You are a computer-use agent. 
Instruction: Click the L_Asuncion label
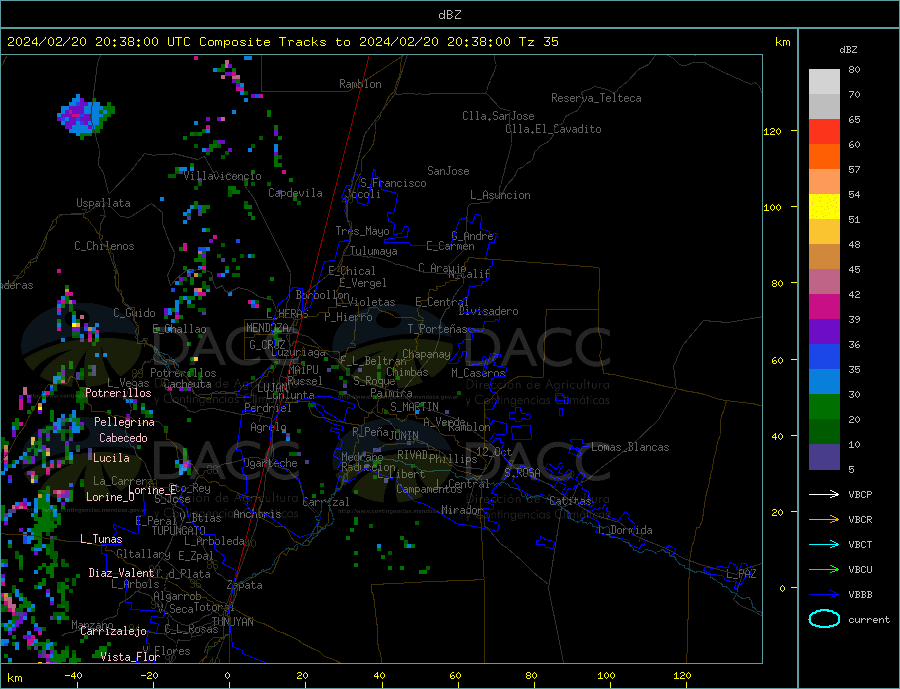(501, 195)
